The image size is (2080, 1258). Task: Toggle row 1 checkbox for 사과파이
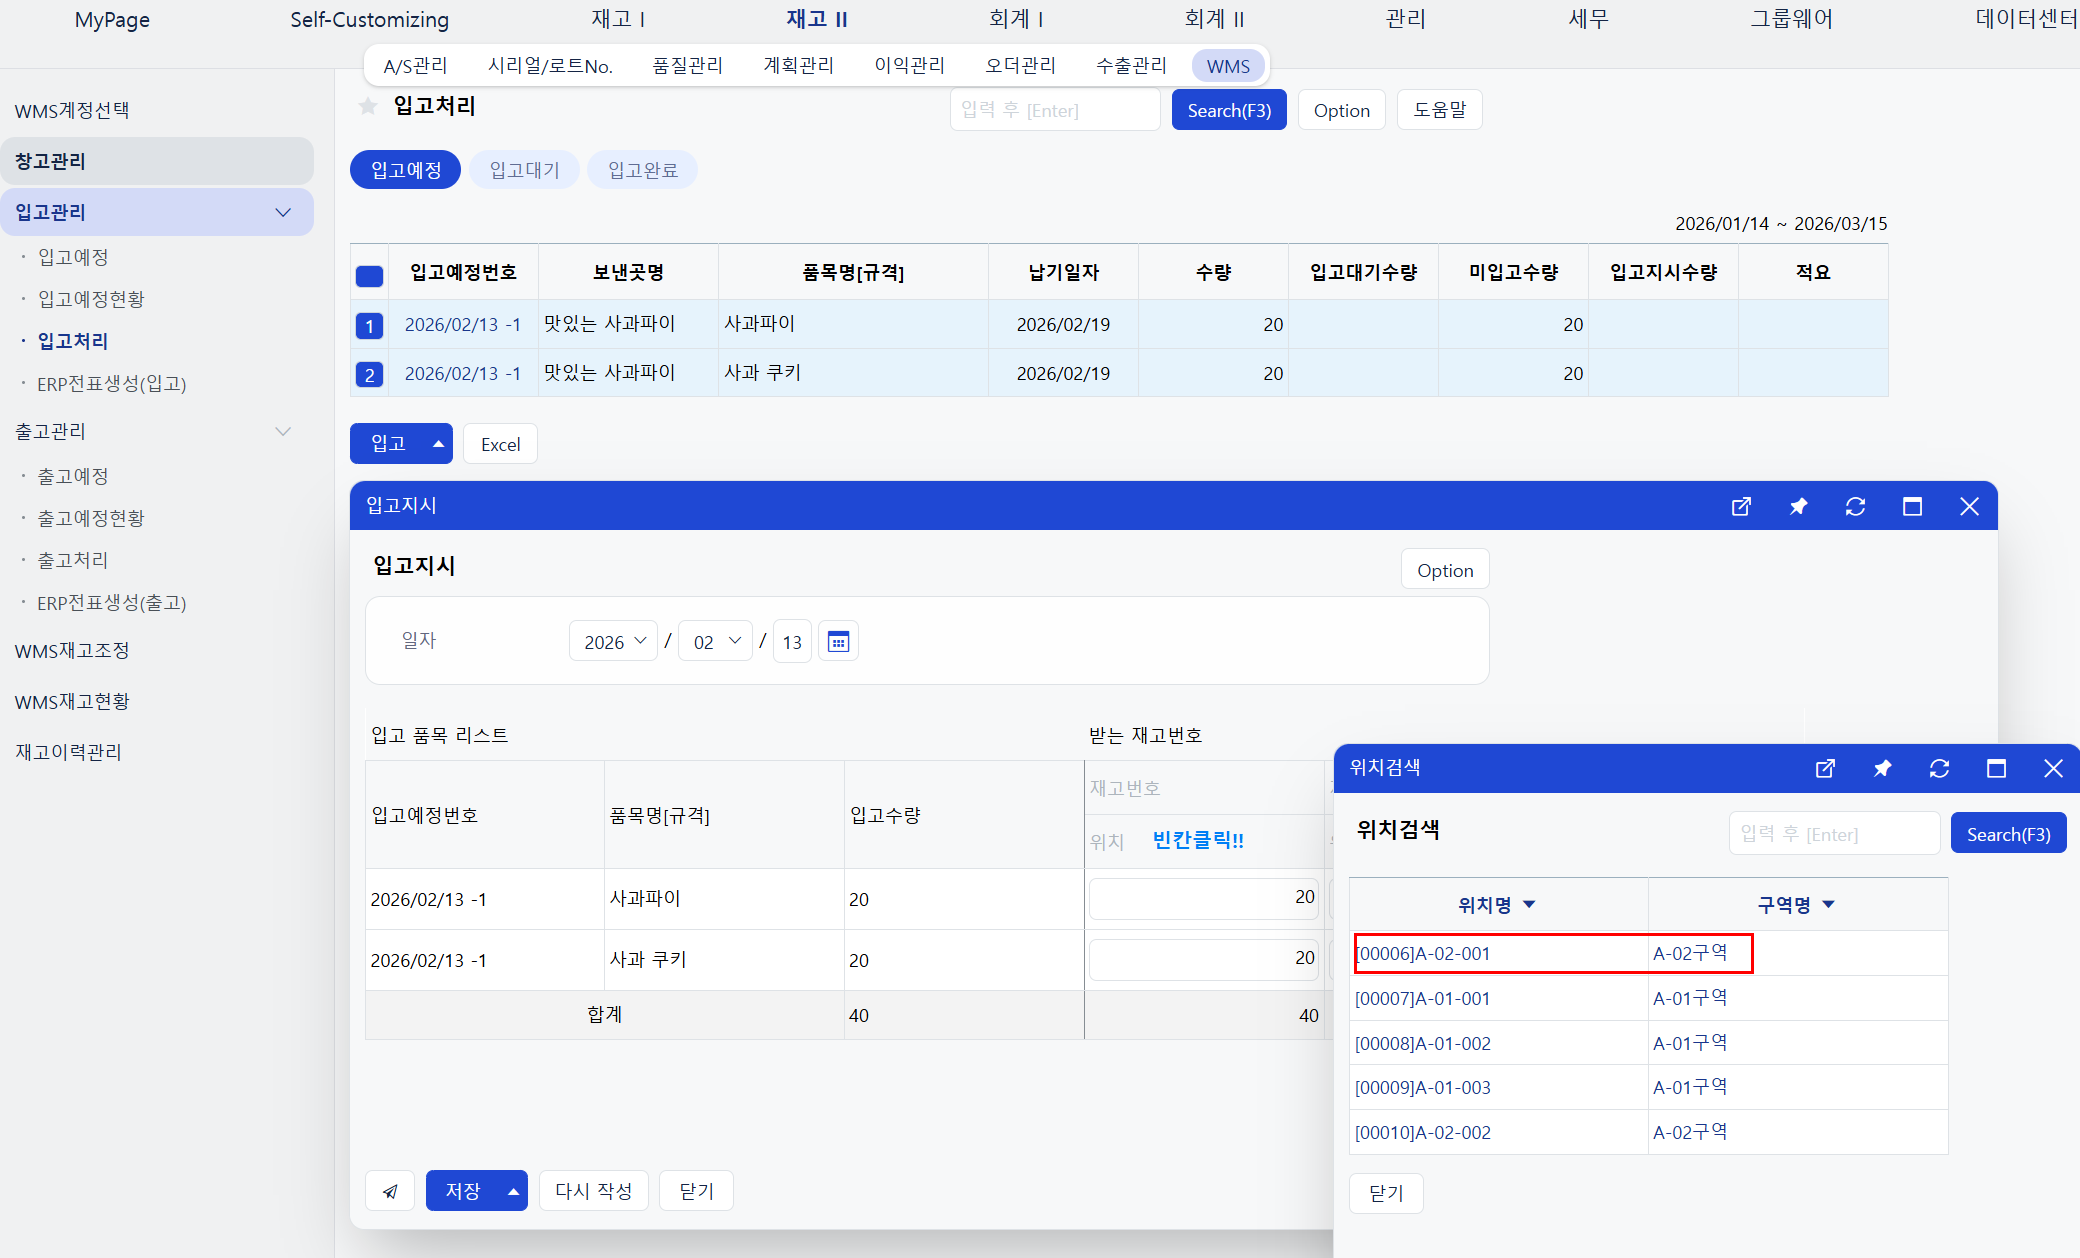point(369,325)
